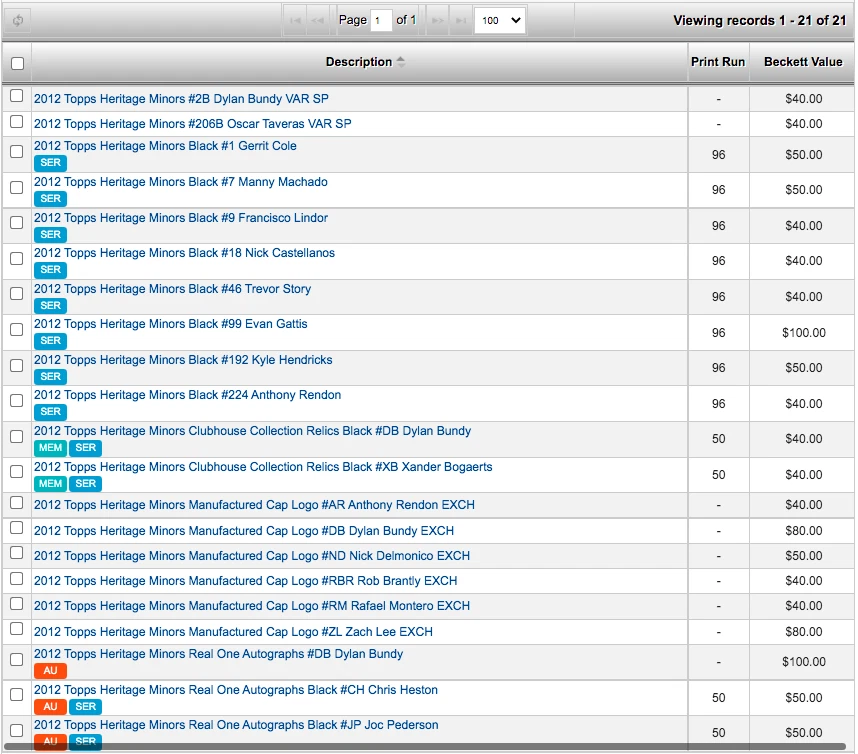Click SER badge under Trevor Story

pyautogui.click(x=50, y=306)
